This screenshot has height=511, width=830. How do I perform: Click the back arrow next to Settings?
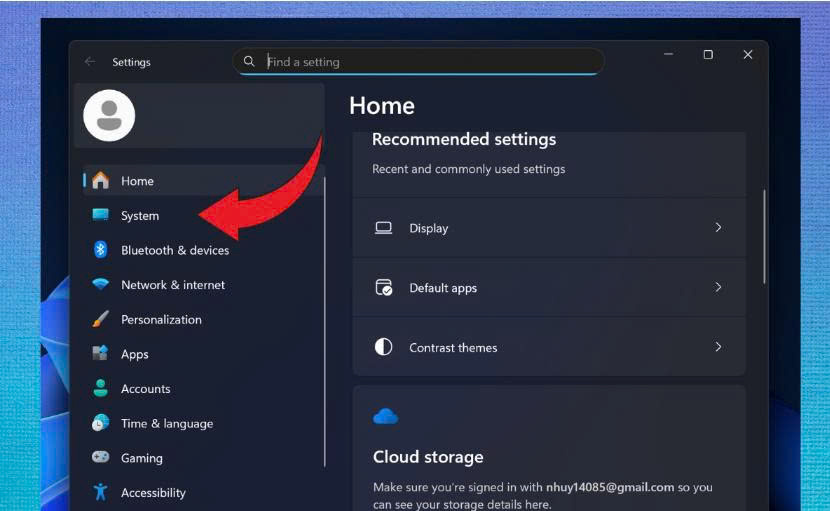tap(89, 61)
